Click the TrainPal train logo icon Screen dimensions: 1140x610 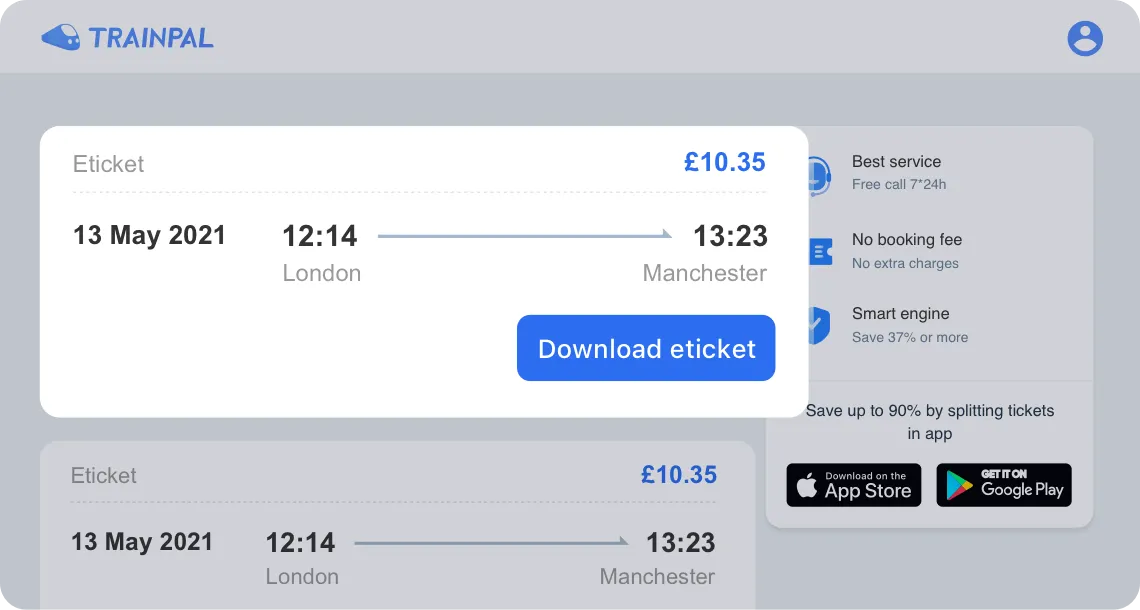coord(62,36)
